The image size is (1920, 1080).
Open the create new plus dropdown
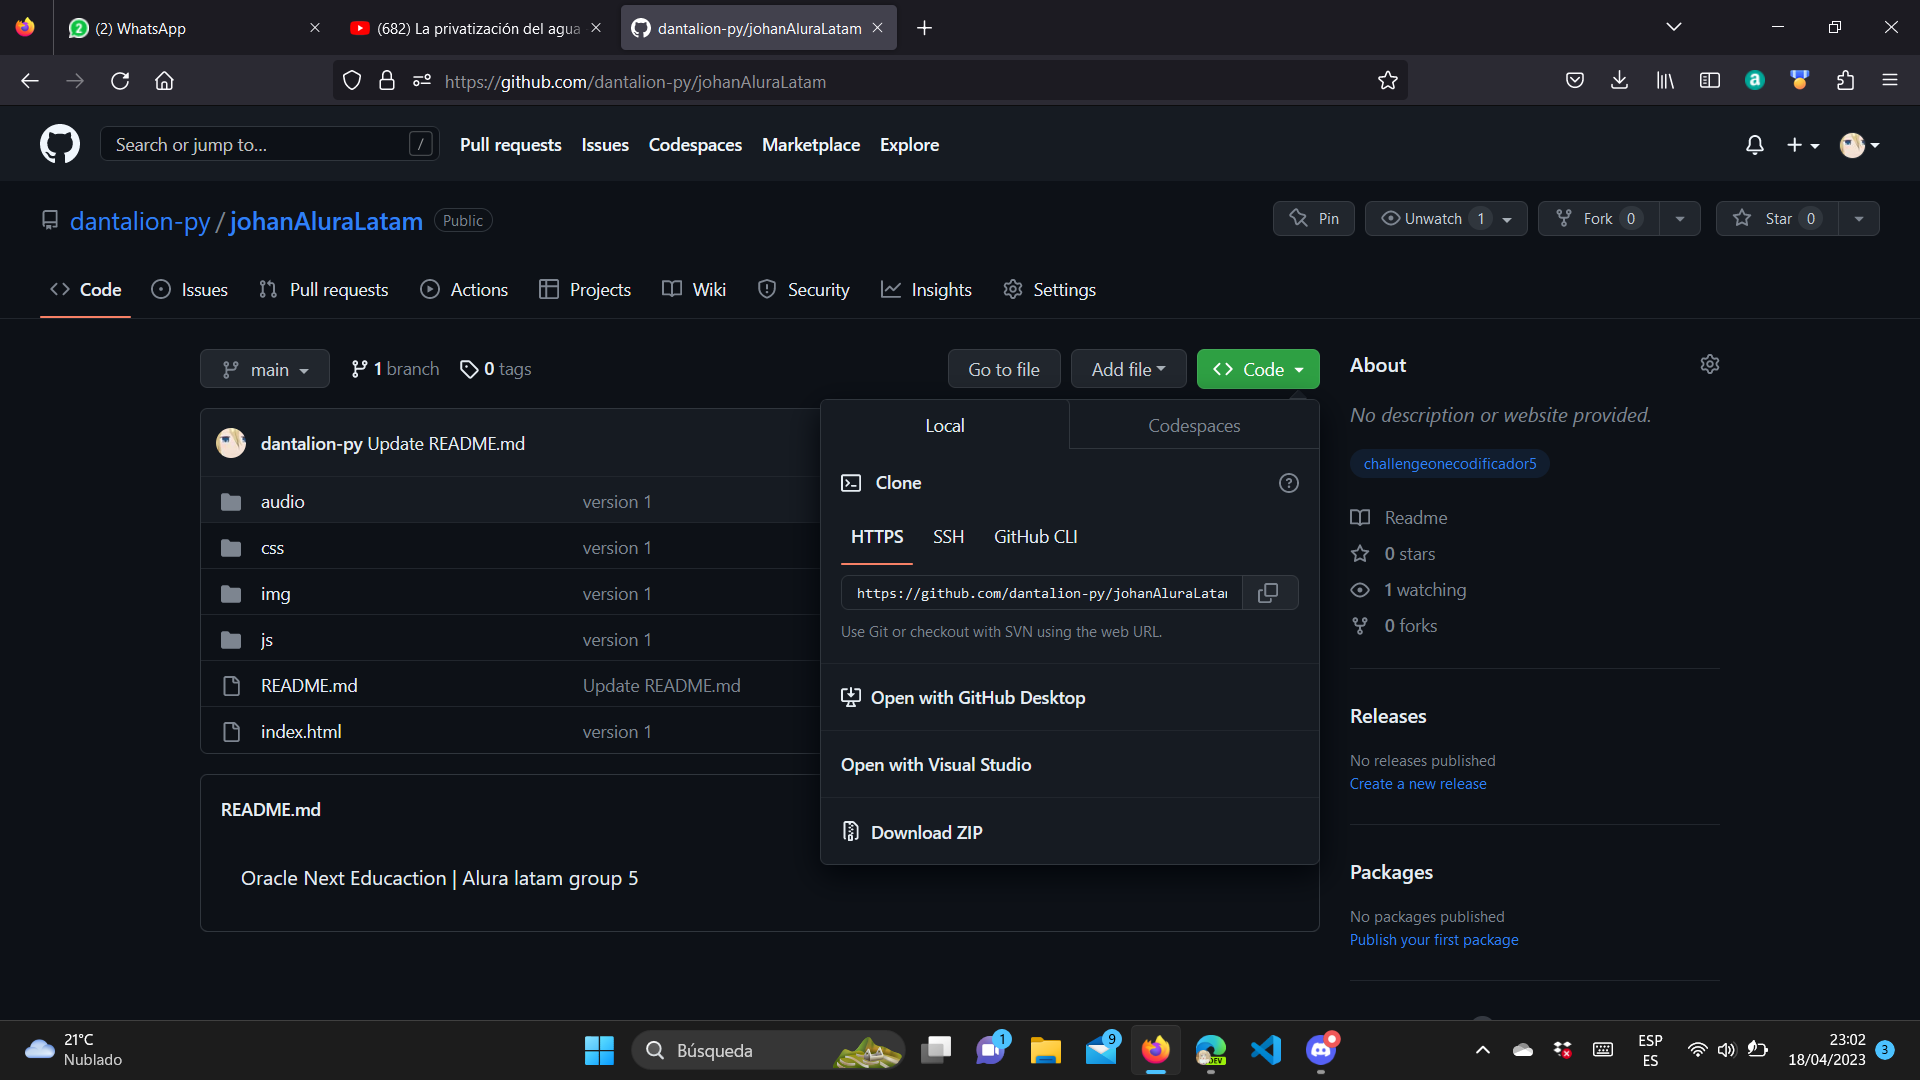click(1803, 145)
